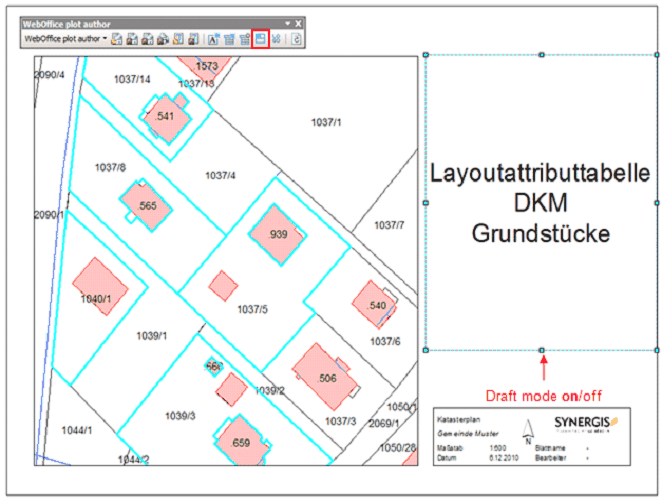Click the toolbar icon immediately left of the 'A' text tool
The height and width of the screenshot is (503, 664).
(x=193, y=39)
